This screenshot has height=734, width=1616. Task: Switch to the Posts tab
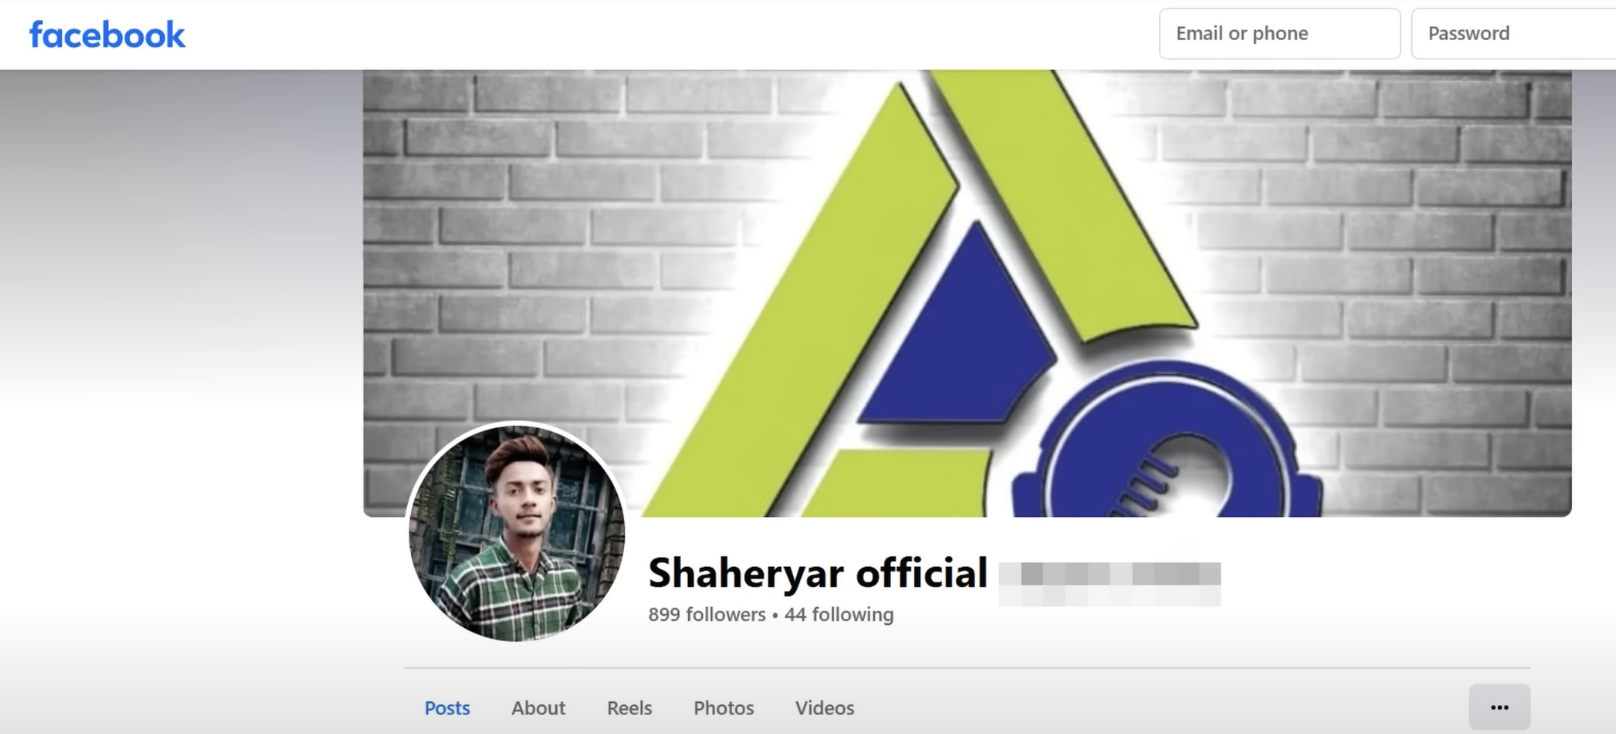[x=447, y=708]
